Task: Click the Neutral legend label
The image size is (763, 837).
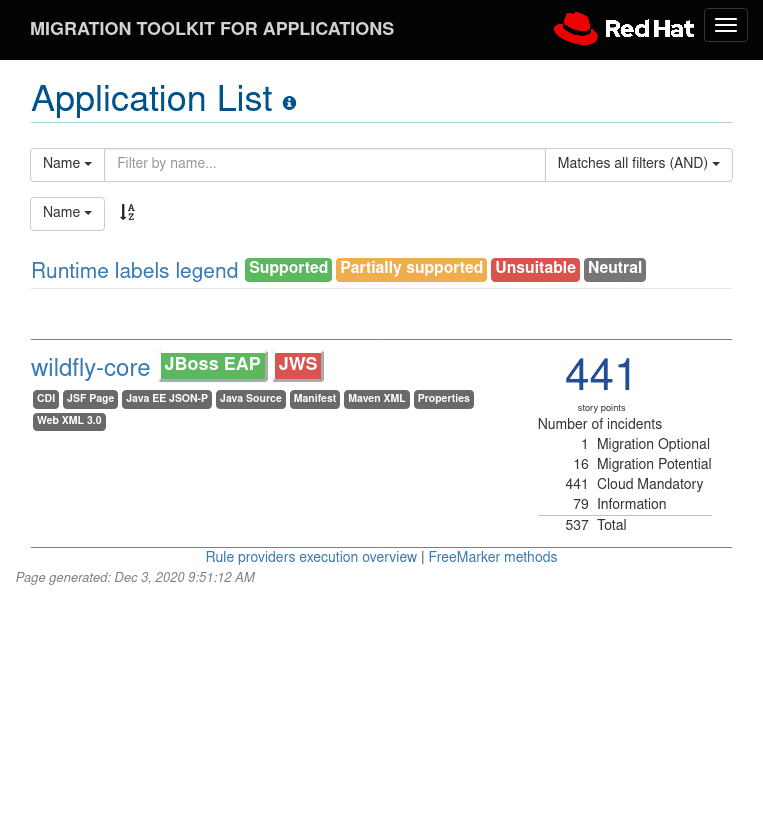Action: pos(615,270)
